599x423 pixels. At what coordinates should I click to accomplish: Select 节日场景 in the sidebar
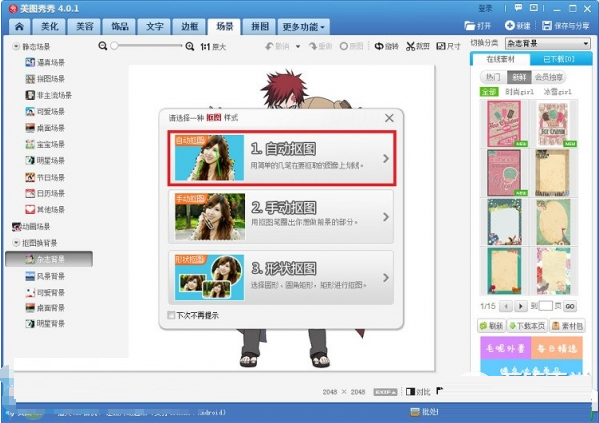coord(45,177)
